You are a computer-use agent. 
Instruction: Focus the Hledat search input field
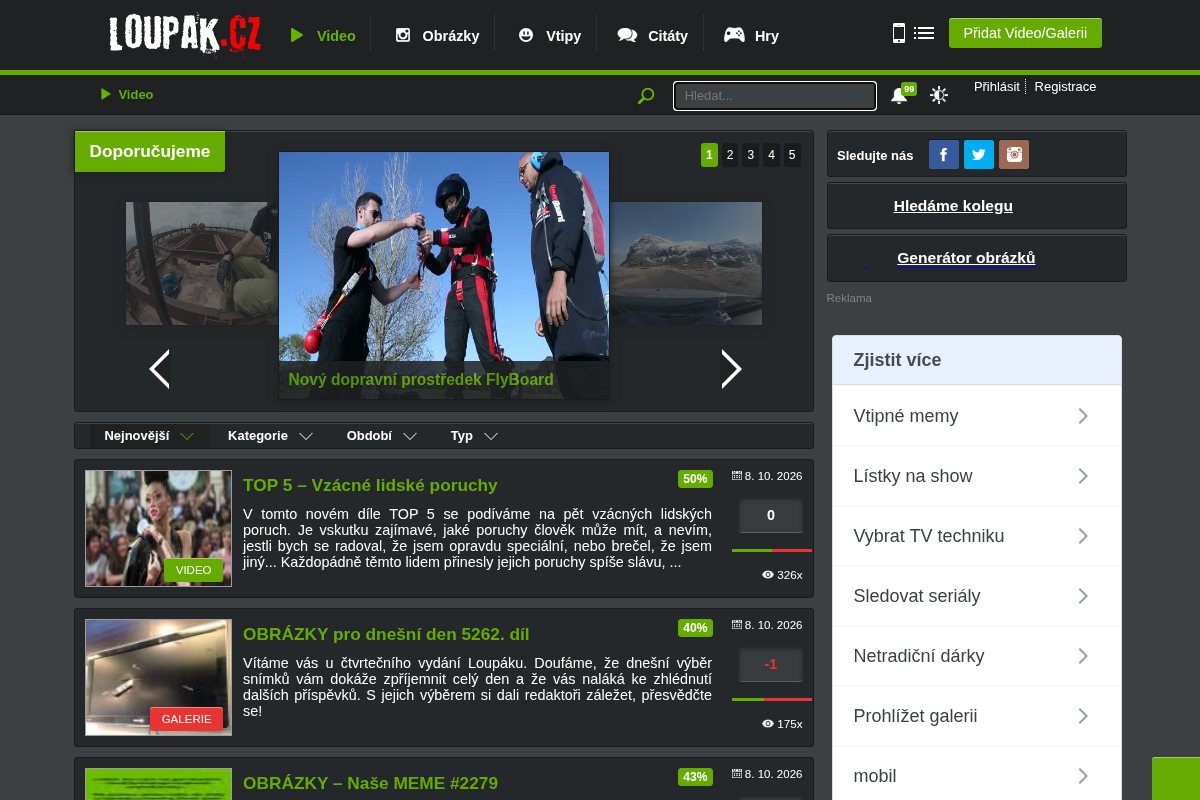click(x=775, y=96)
